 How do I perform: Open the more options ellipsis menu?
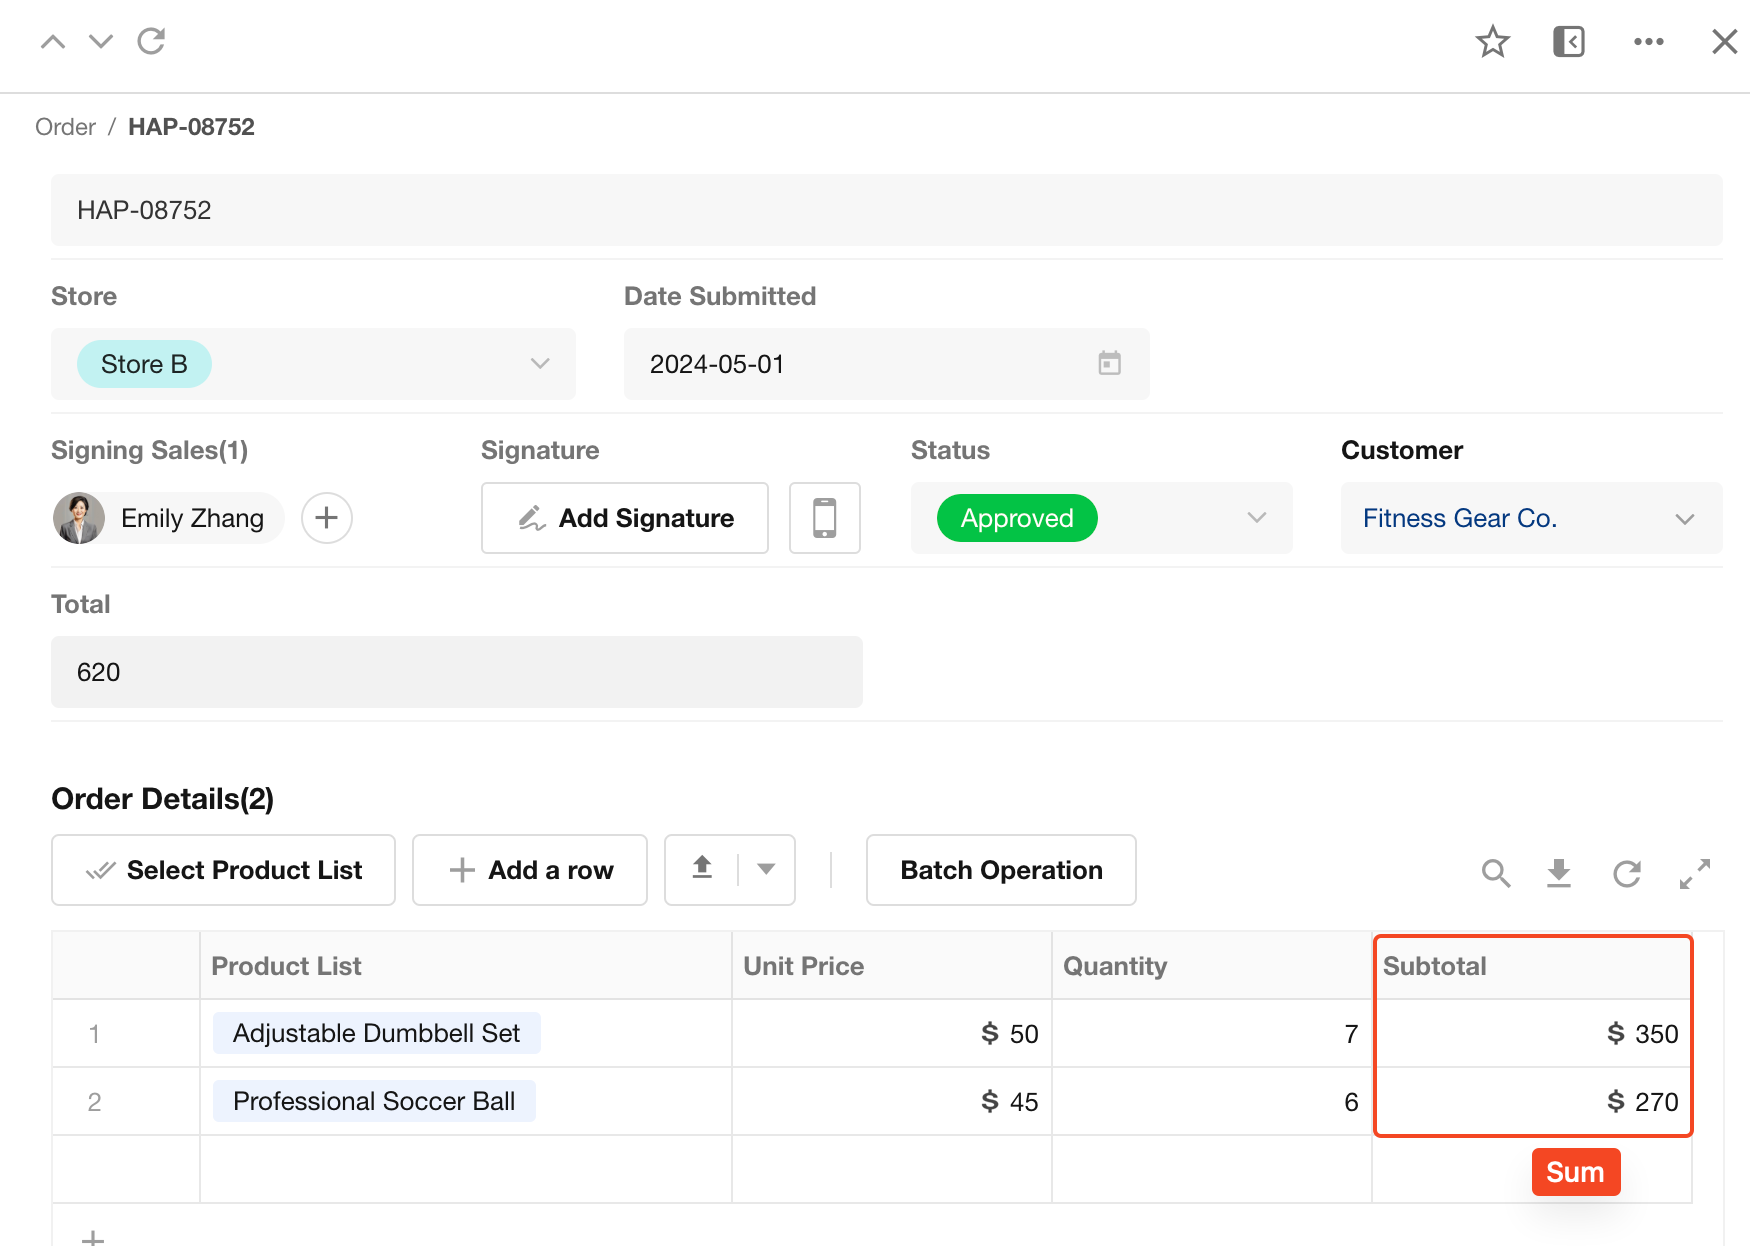point(1648,42)
